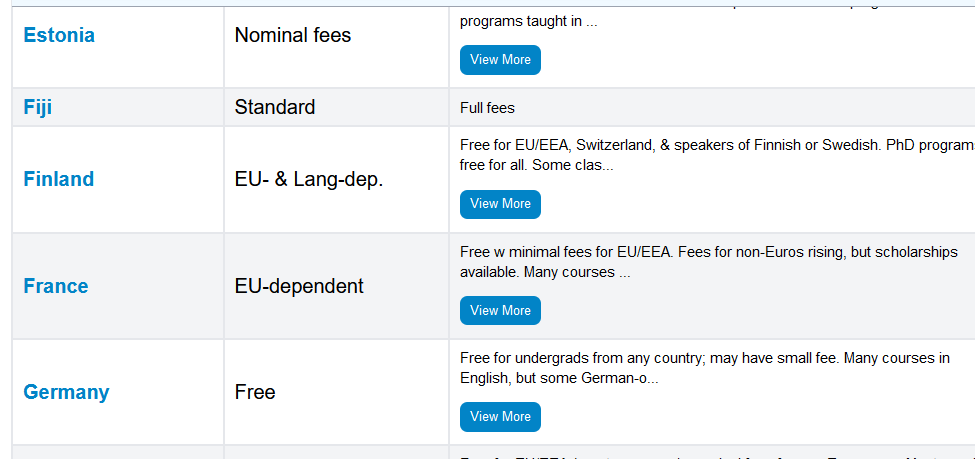
Task: Click France's description about minimal fees
Action: (x=709, y=262)
